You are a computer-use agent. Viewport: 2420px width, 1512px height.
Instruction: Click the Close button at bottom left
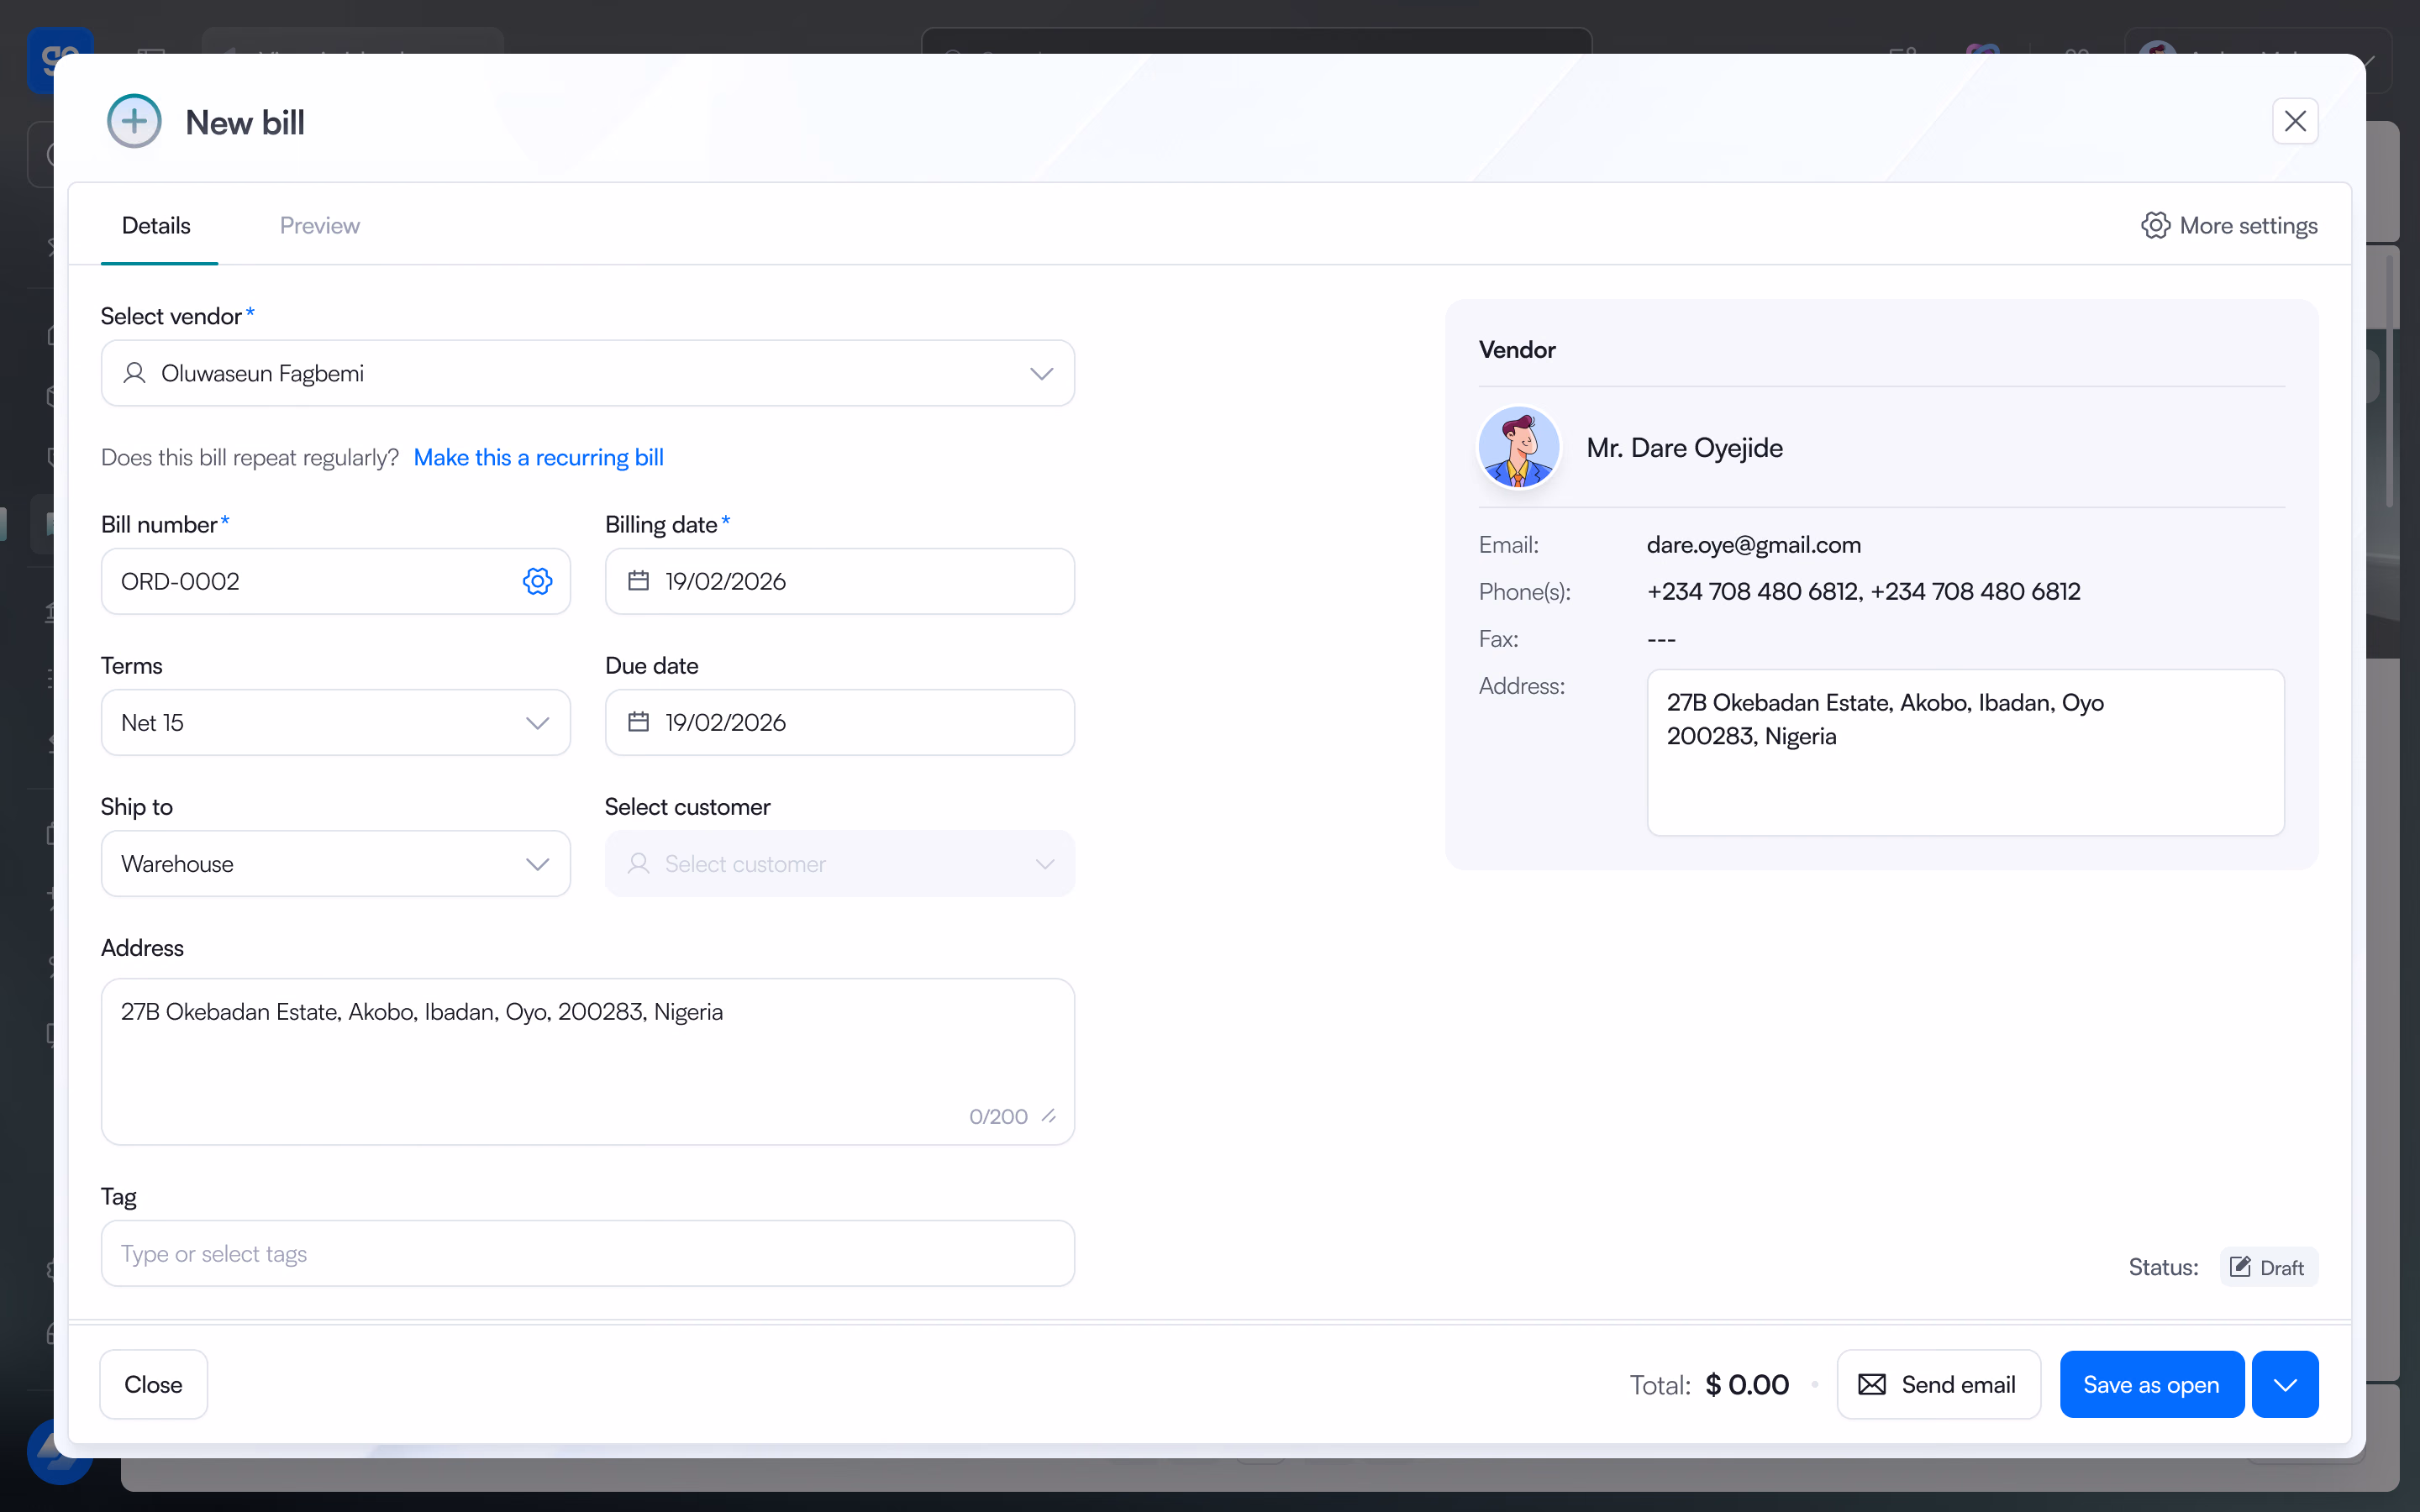153,1384
